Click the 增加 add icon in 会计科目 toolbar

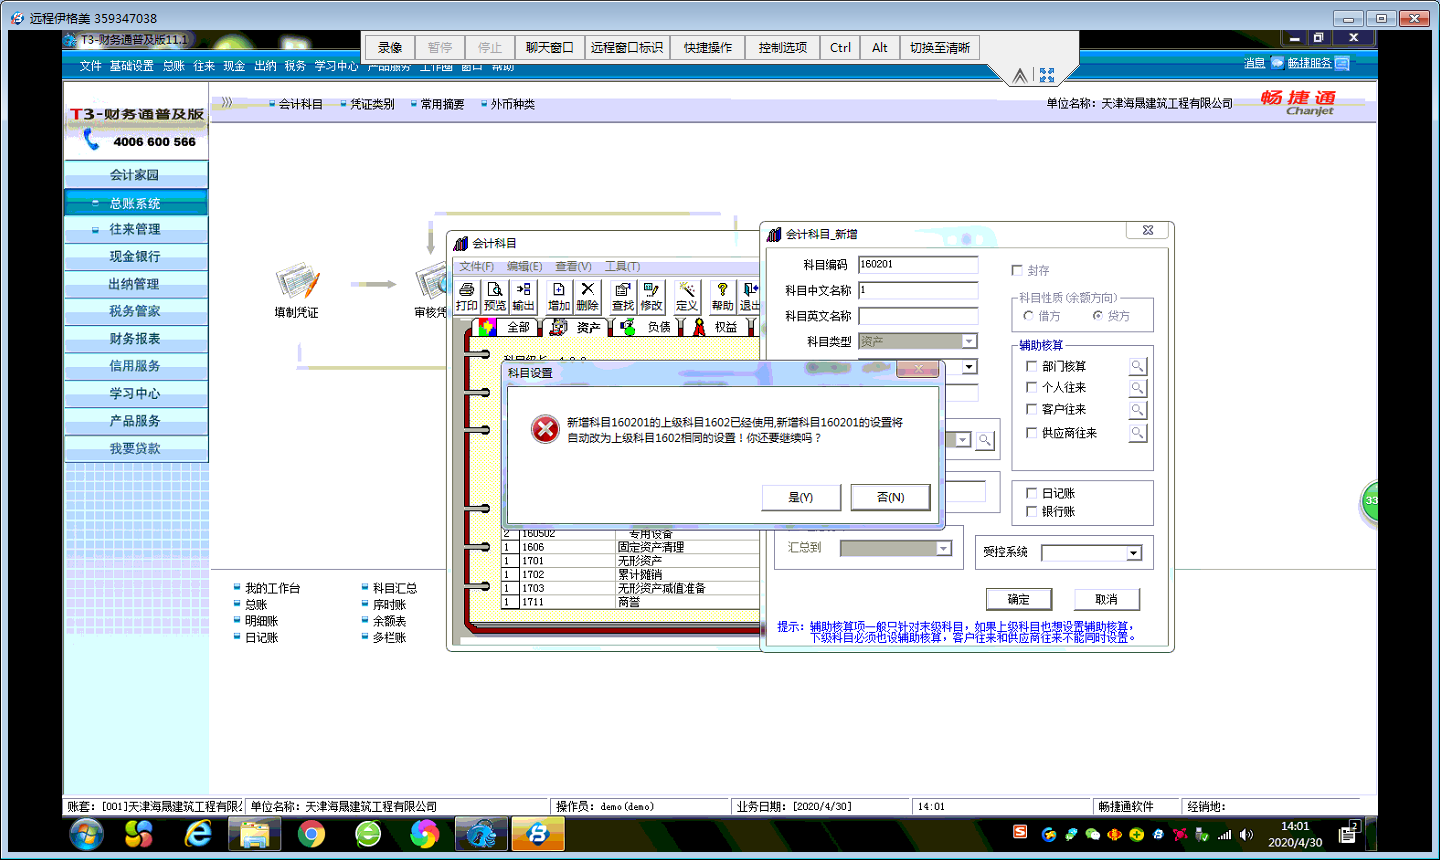(559, 296)
